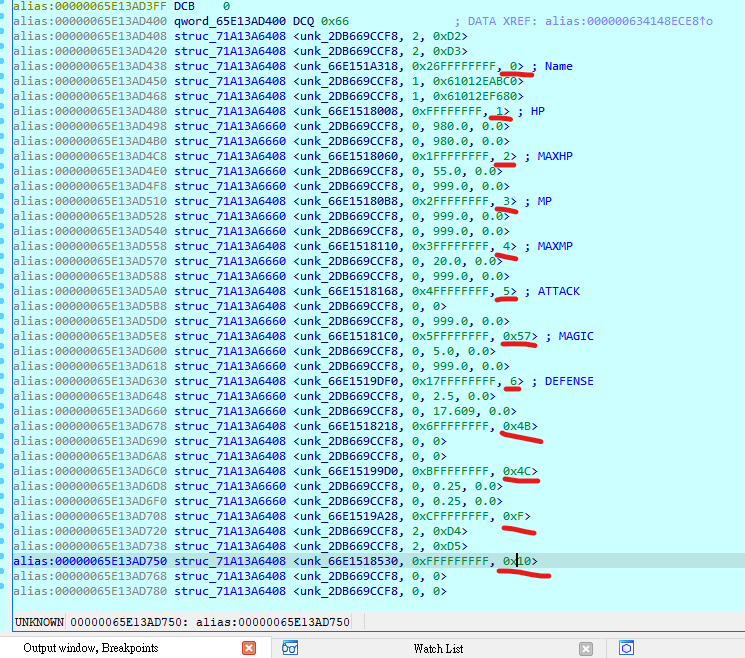Screen dimensions: 745x658
Task: Click the glasses icon beside the Watch List tab
Action: click(290, 648)
